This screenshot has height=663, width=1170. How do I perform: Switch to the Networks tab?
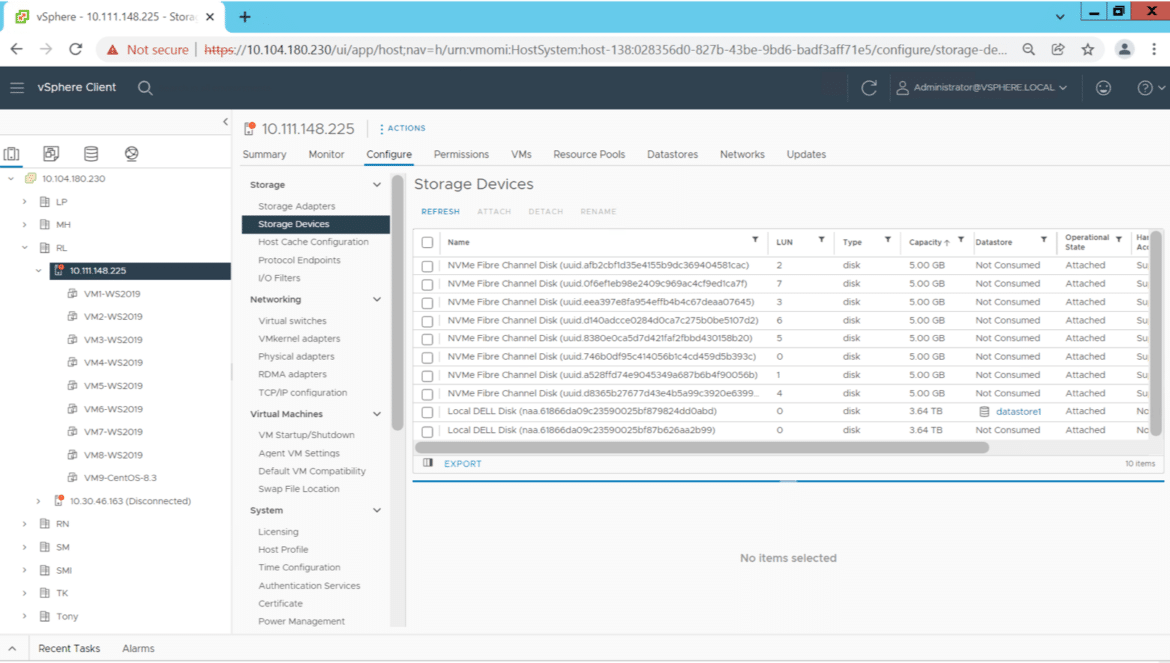(742, 154)
